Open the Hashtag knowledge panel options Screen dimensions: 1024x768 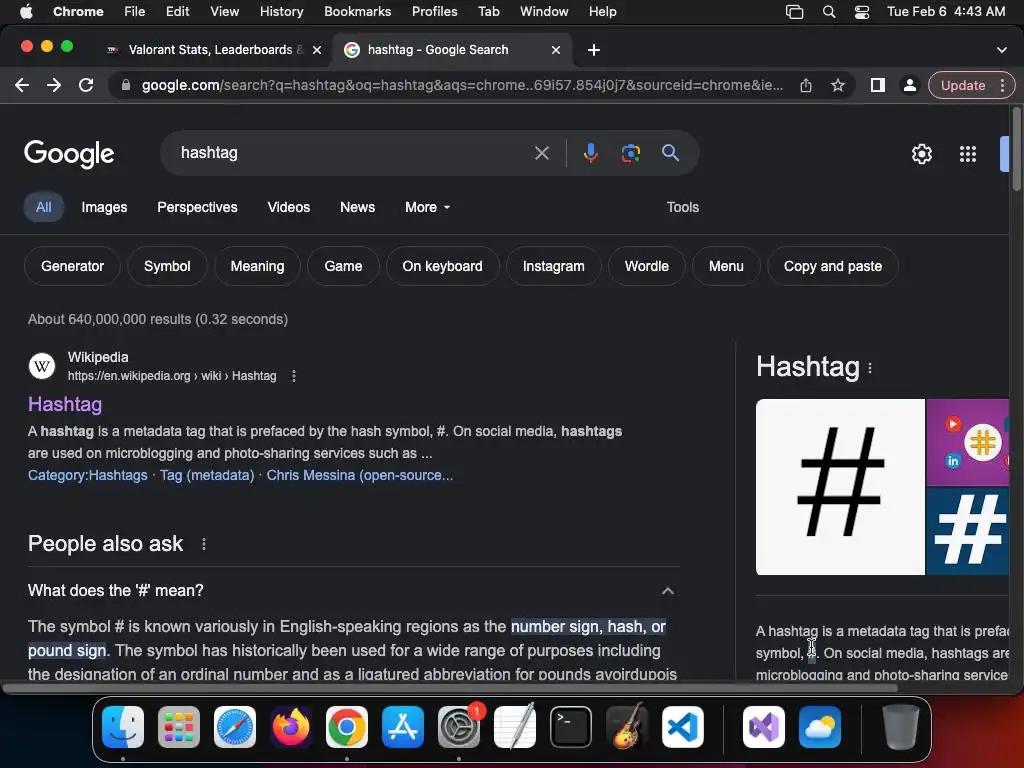(x=870, y=369)
